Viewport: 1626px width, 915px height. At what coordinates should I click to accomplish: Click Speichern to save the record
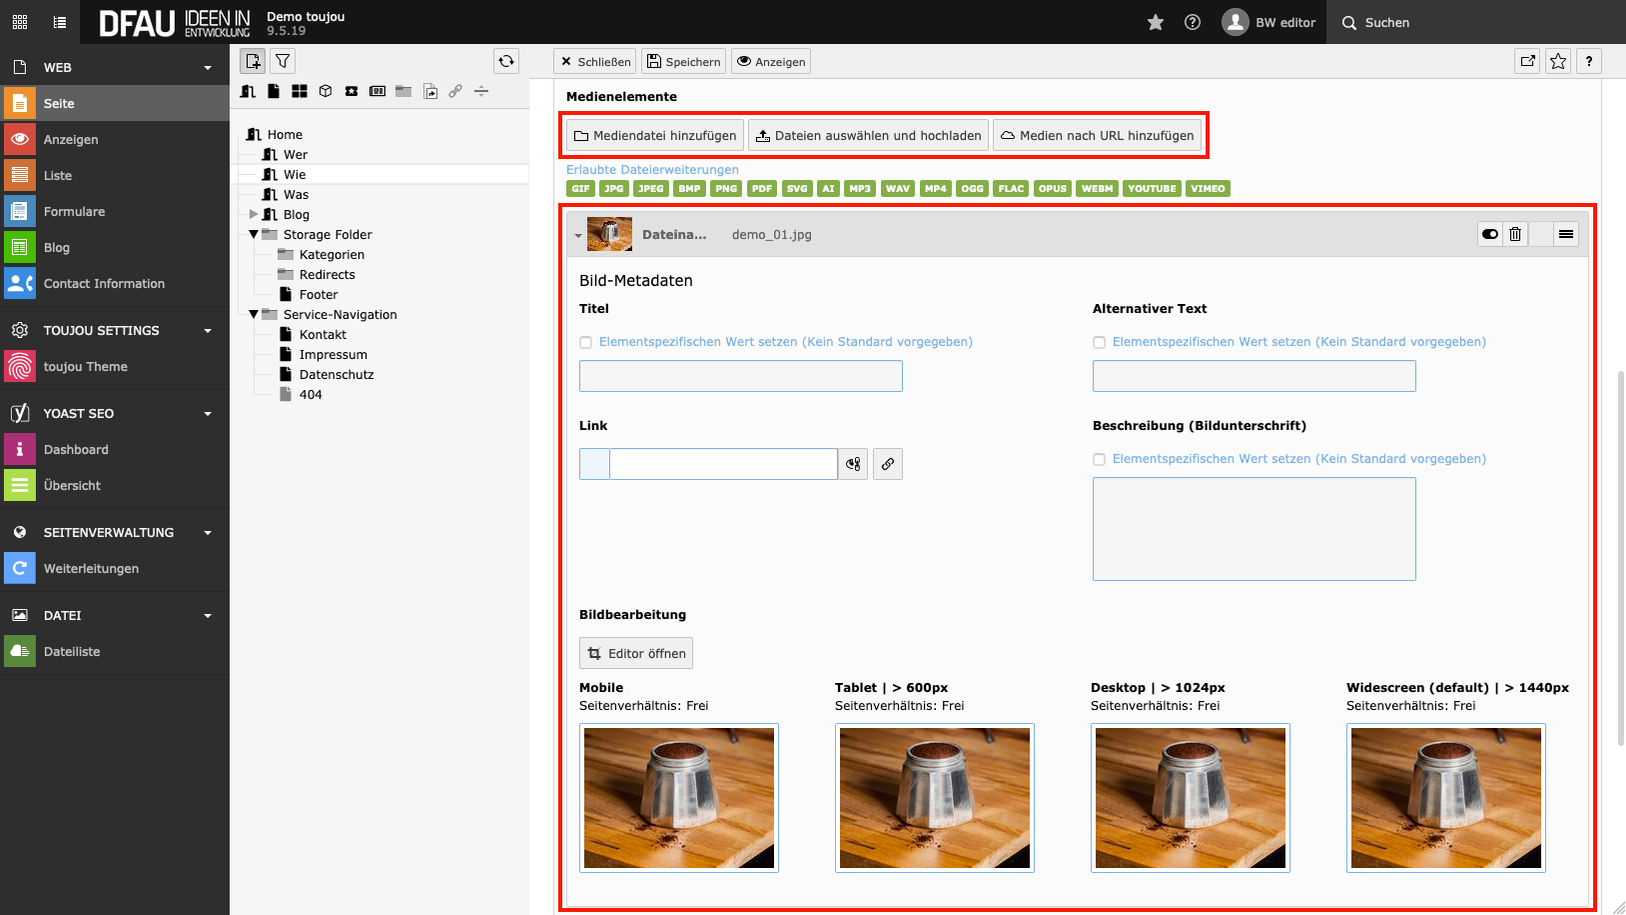click(683, 61)
